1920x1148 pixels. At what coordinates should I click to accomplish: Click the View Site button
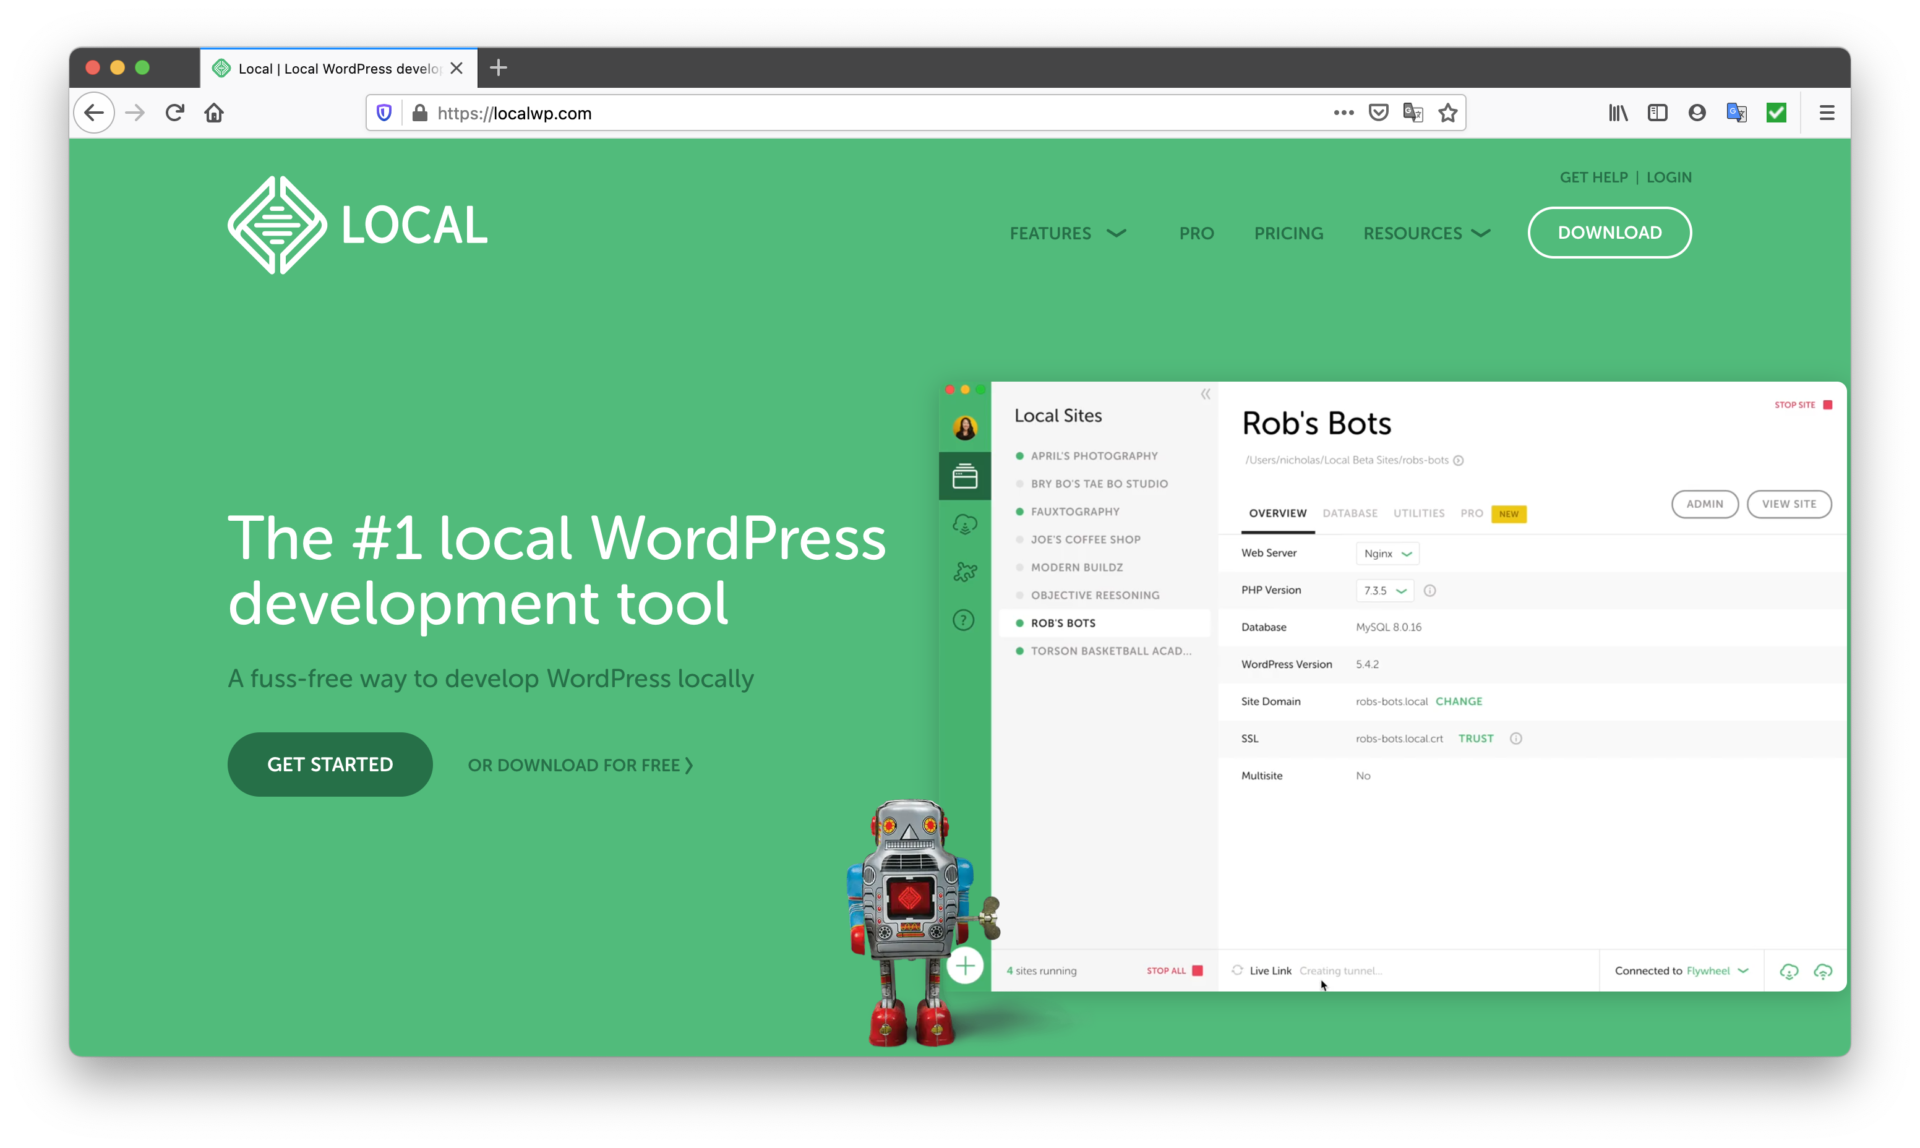click(x=1789, y=504)
